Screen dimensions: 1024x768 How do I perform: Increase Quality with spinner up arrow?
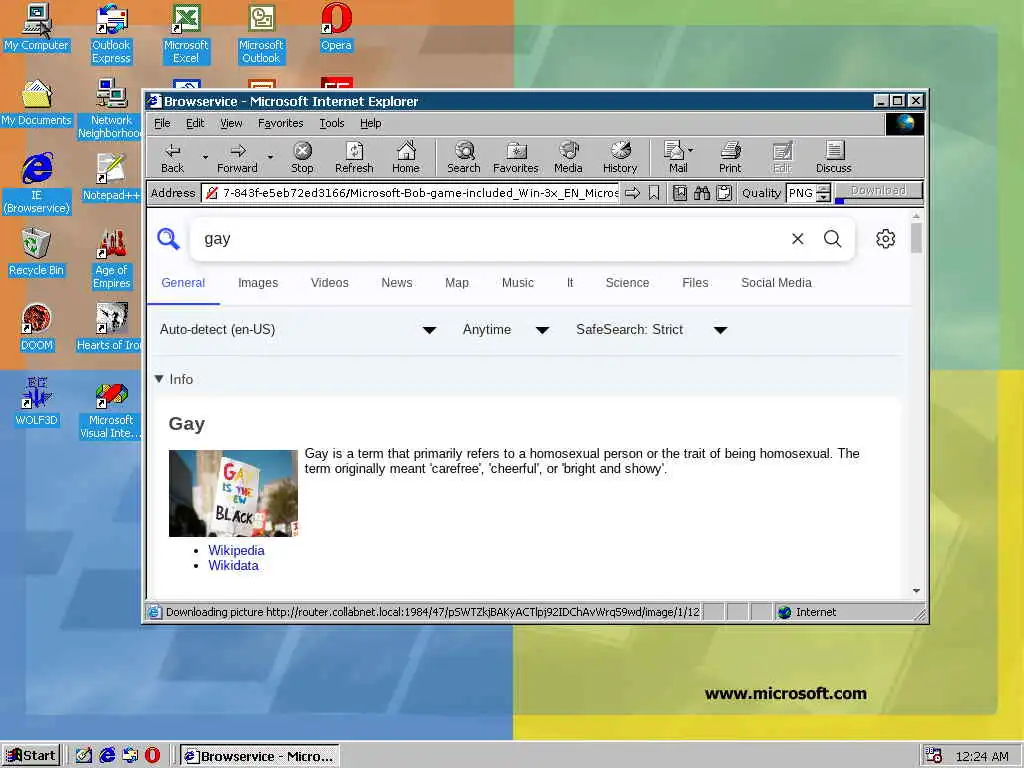824,189
